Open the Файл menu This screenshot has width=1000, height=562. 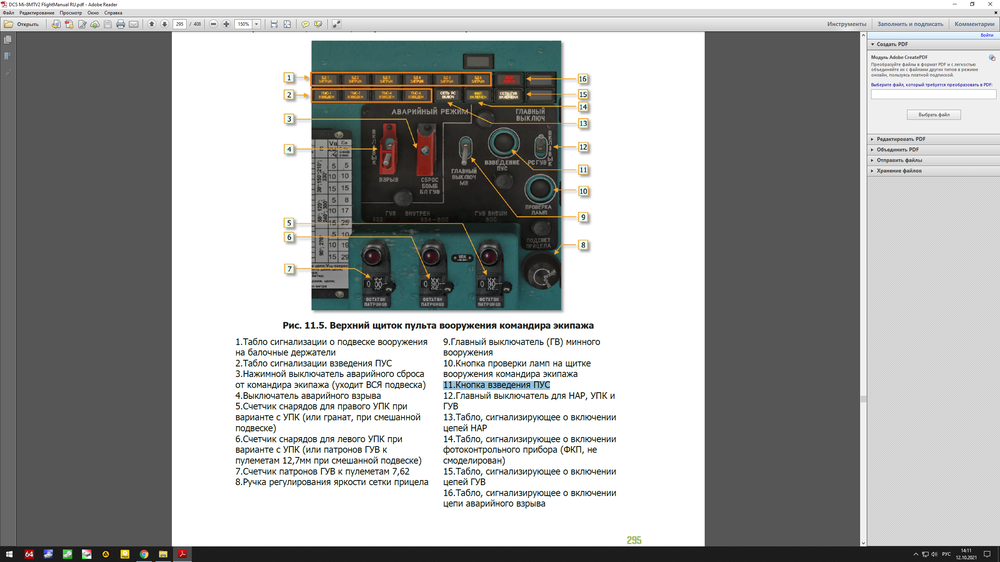point(8,13)
